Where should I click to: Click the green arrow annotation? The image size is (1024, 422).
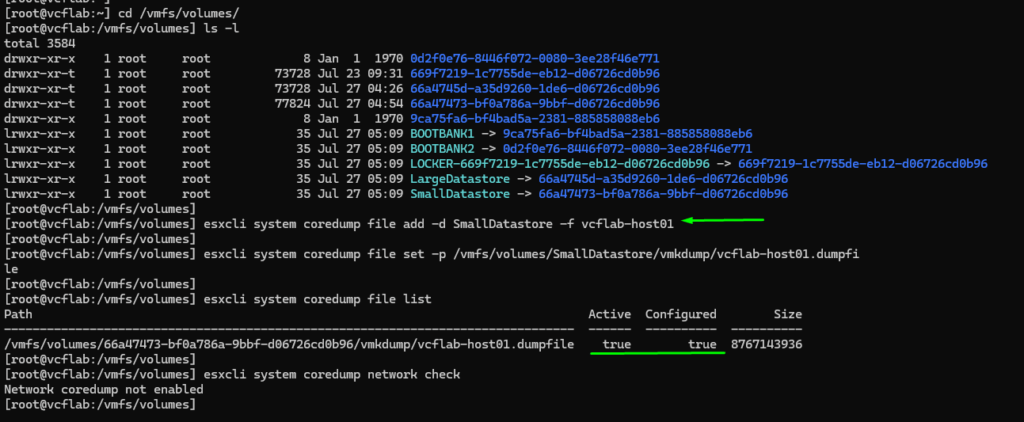coord(723,220)
